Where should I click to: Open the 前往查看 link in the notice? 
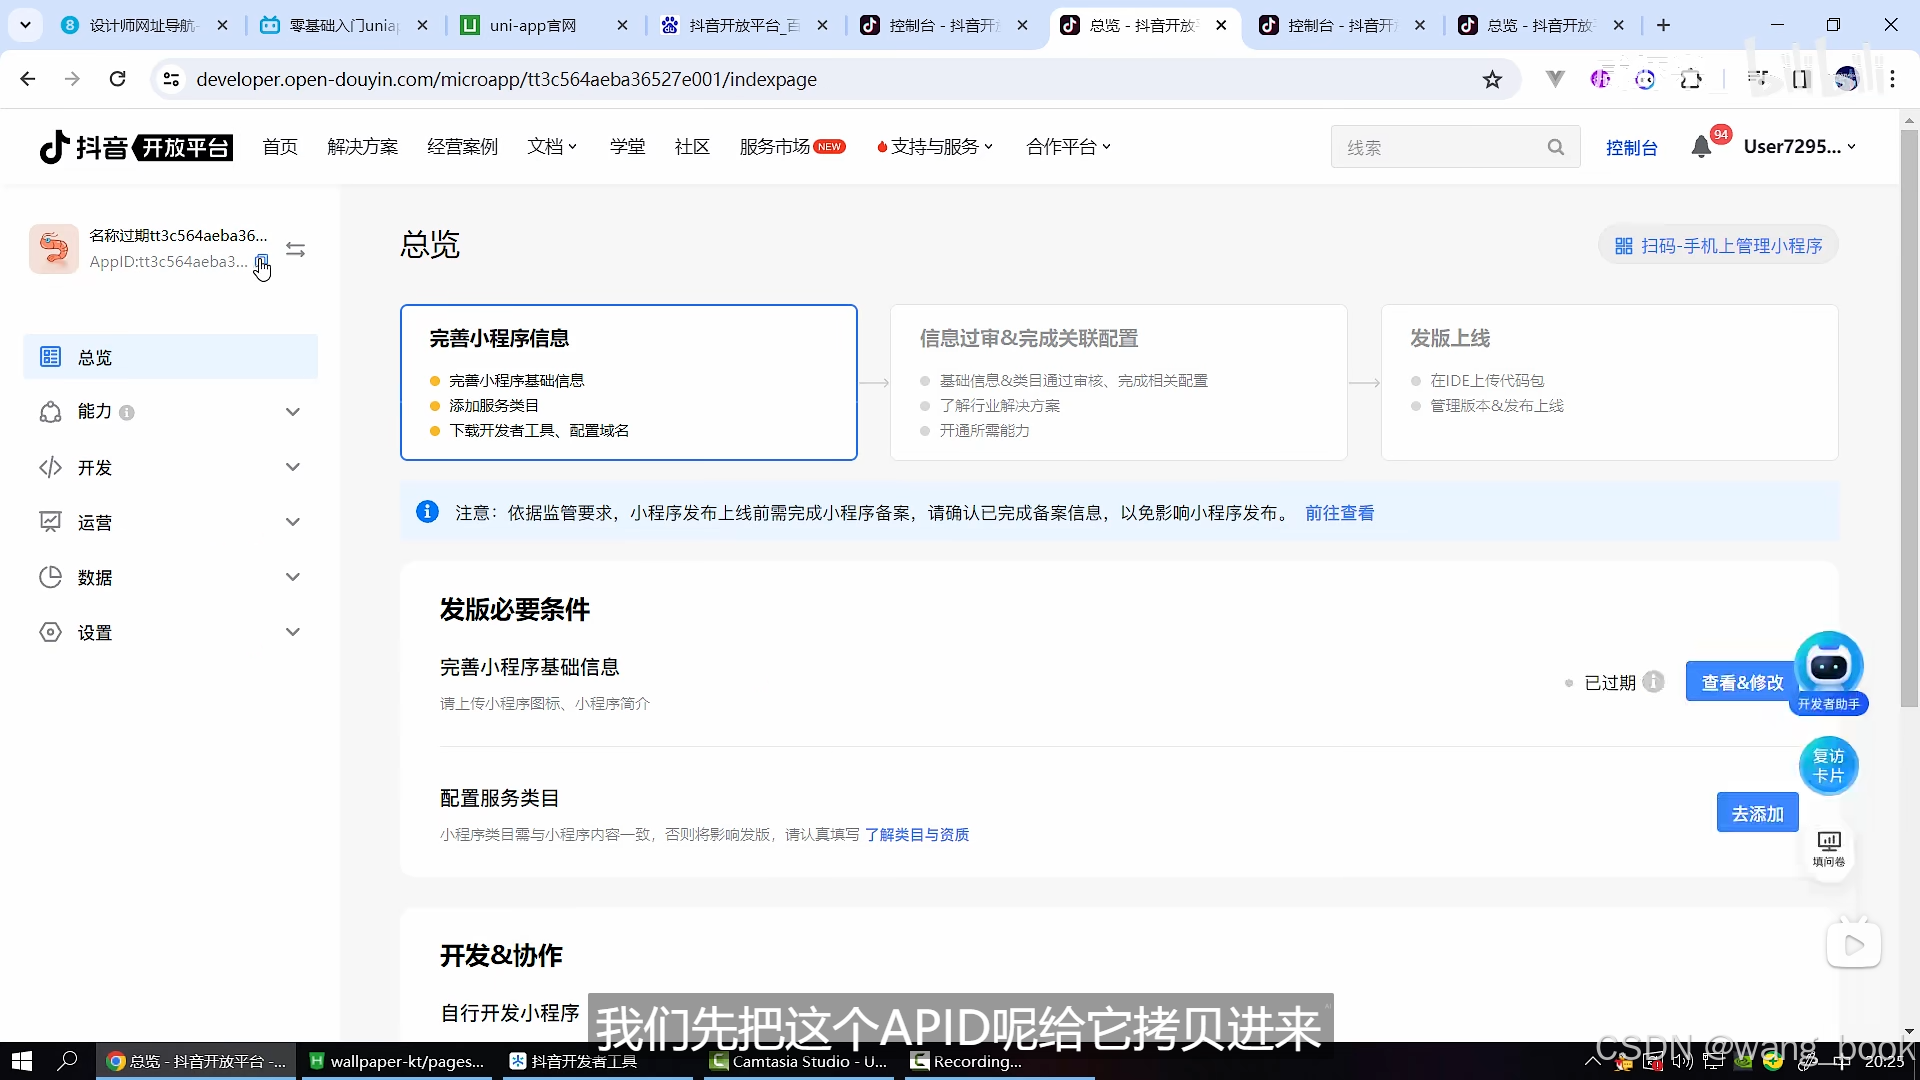tap(1339, 513)
